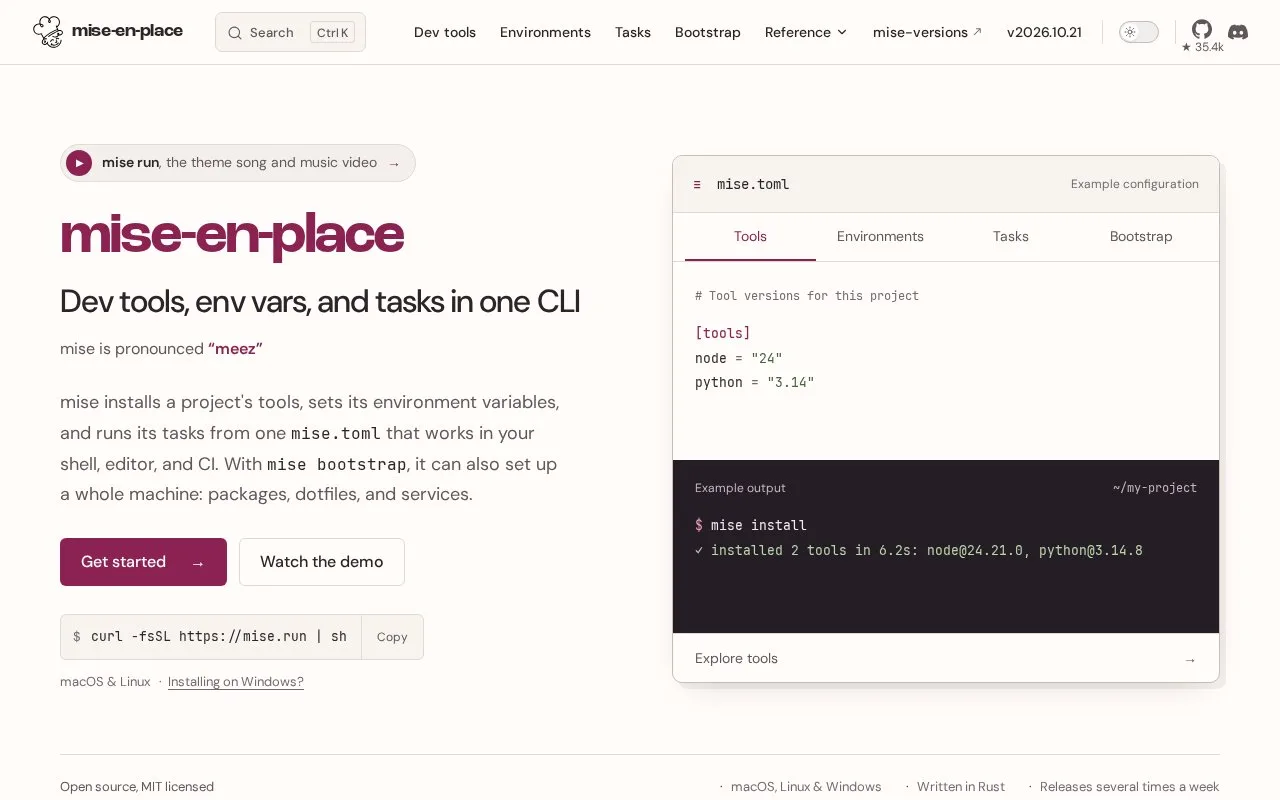
Task: Click the play icon for mise run video
Action: coord(79,163)
